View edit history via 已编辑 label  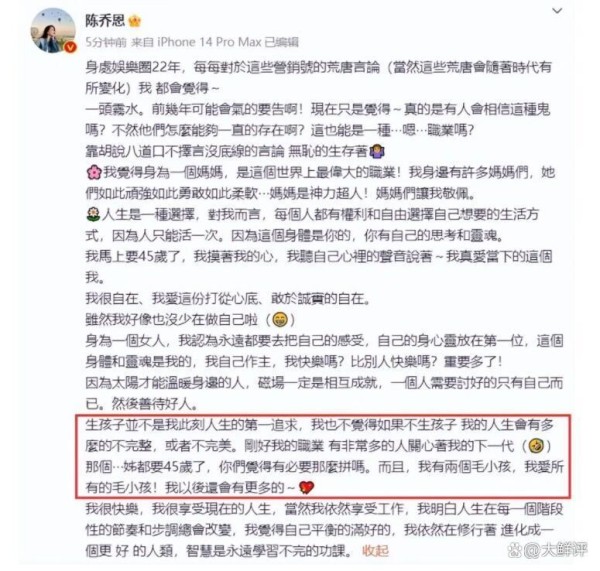(281, 42)
